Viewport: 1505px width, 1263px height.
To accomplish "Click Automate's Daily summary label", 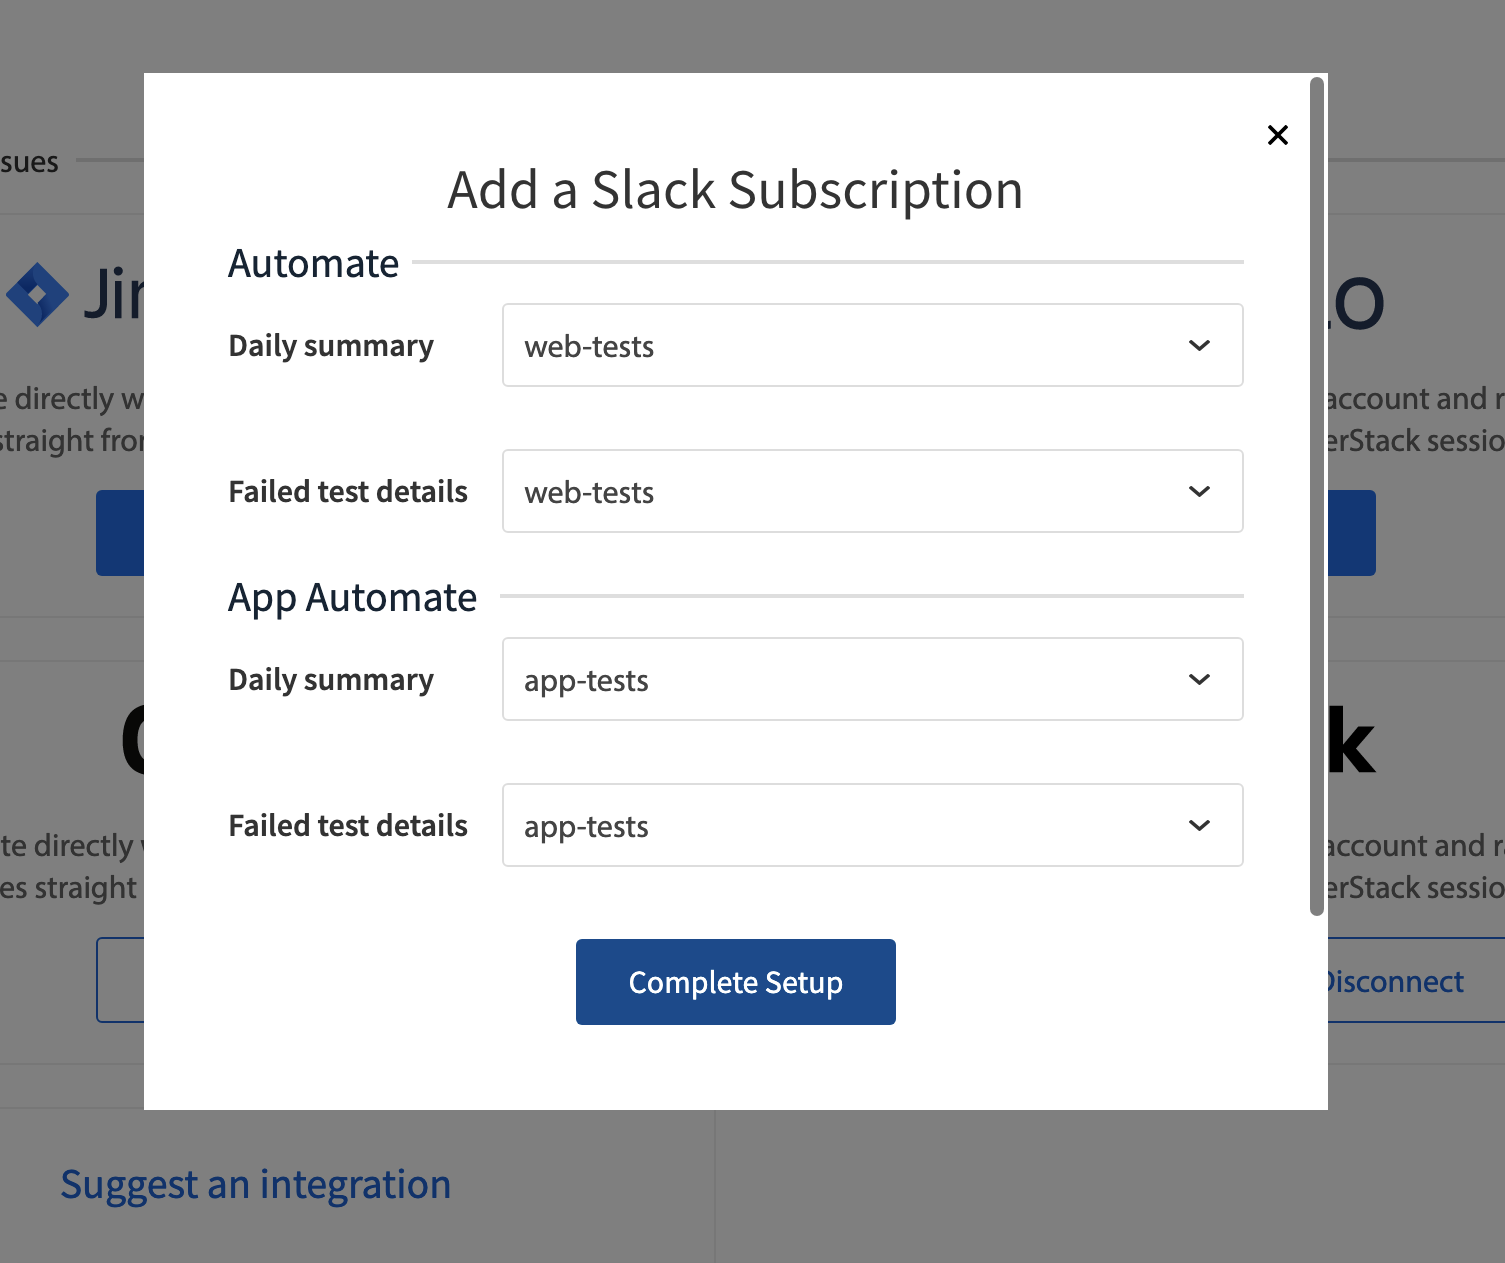I will point(331,346).
